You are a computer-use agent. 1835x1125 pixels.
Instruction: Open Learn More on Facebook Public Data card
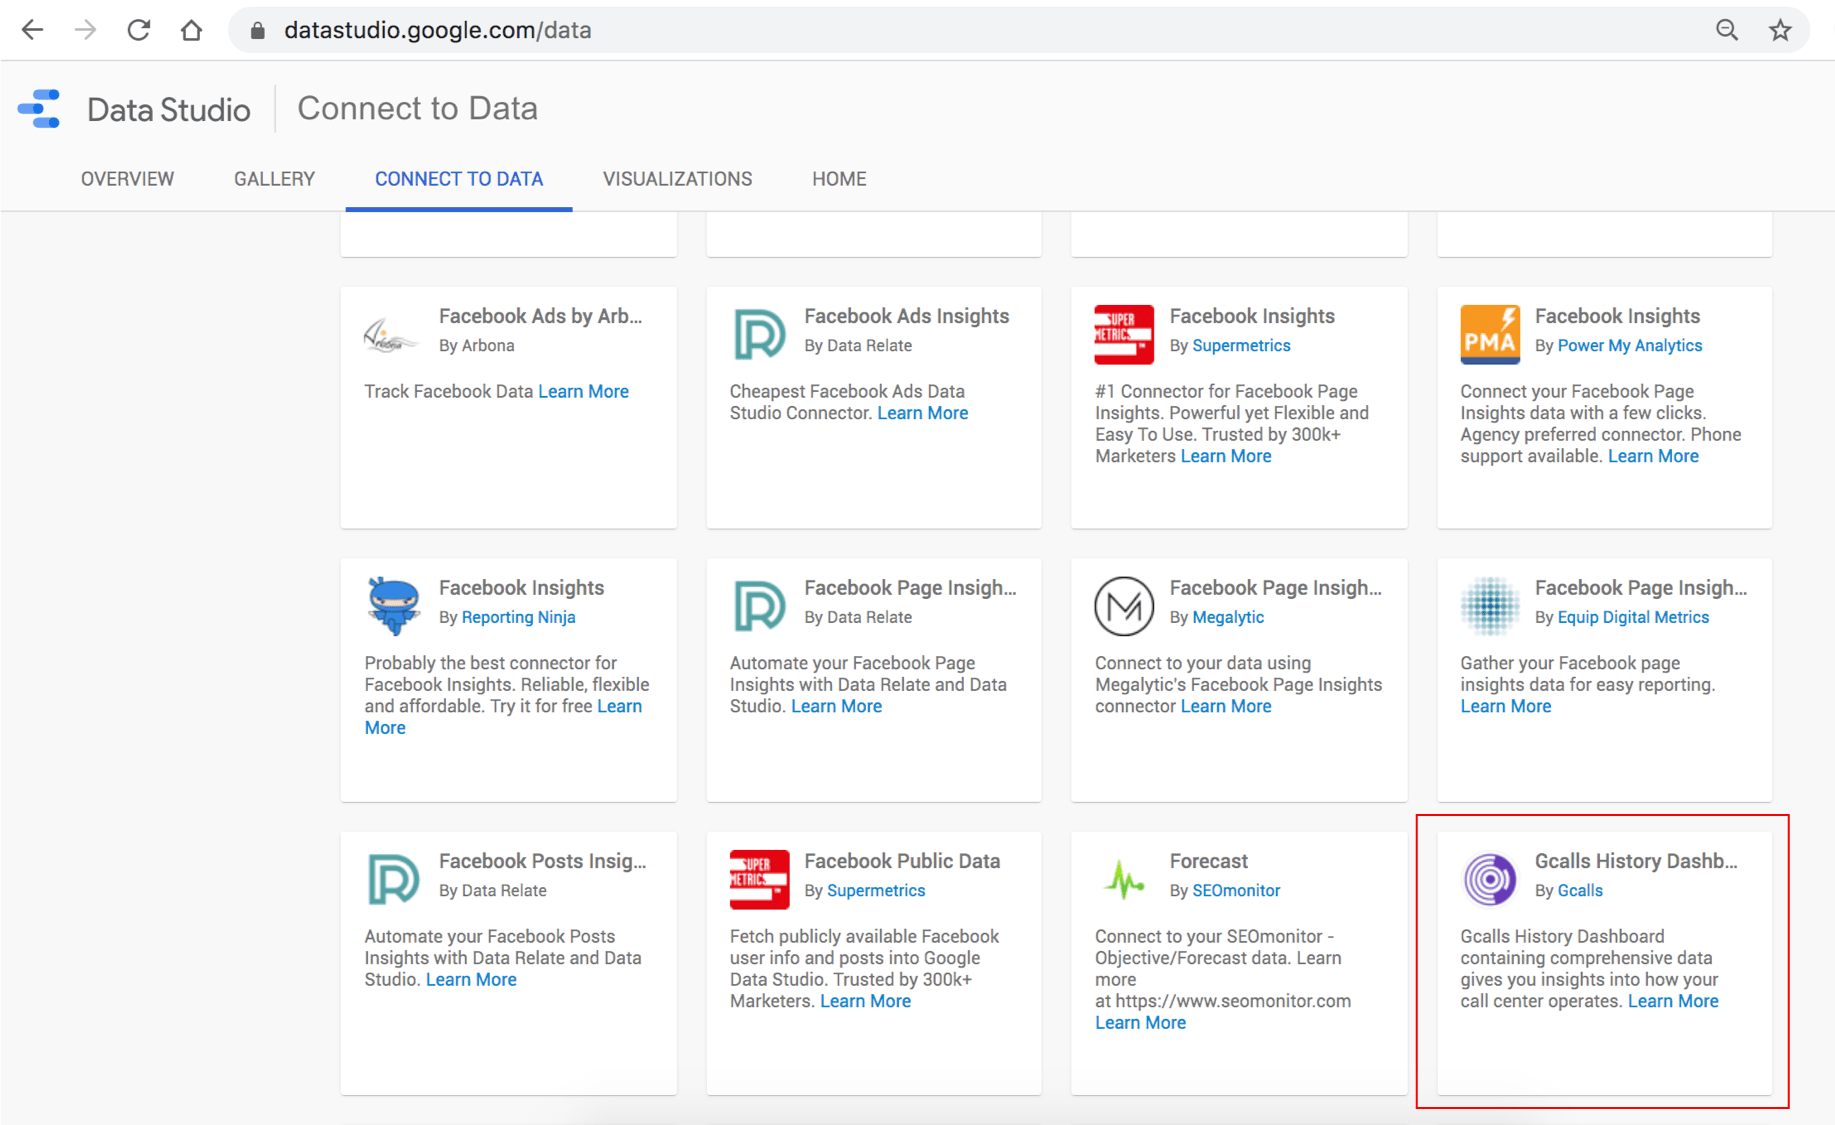[x=865, y=1001]
